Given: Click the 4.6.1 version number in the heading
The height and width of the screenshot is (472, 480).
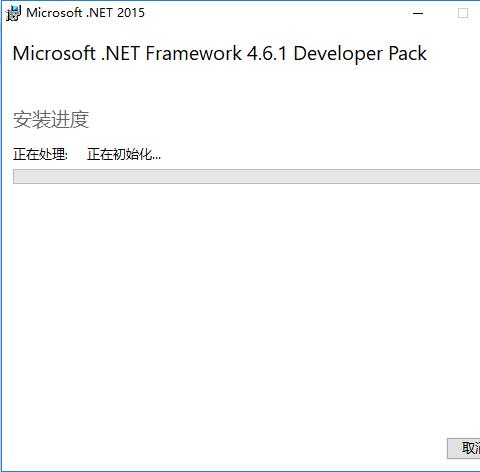Looking at the screenshot, I should [x=267, y=53].
